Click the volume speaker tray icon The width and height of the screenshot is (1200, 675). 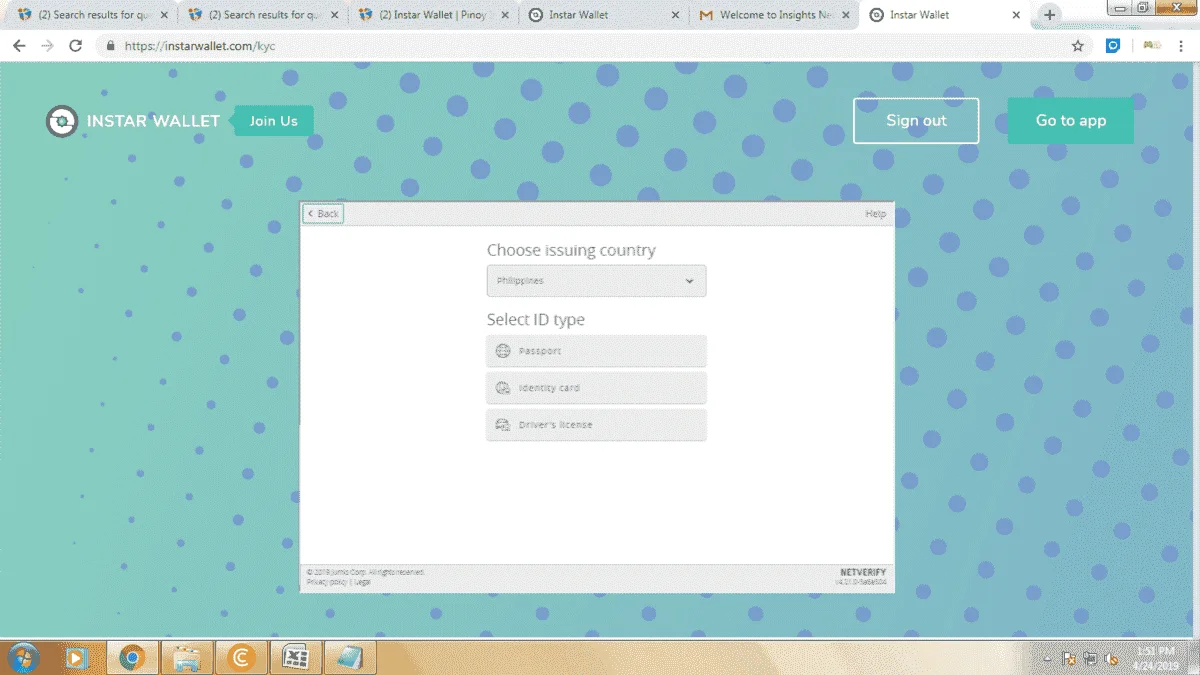tap(1112, 658)
